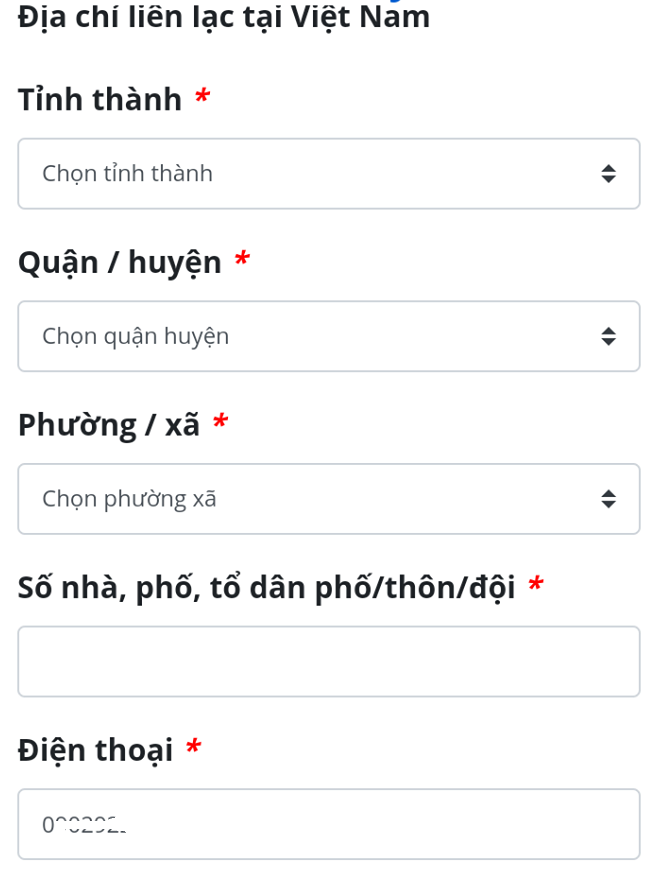Click the red asterisk after thôn/đội label
The height and width of the screenshot is (879, 669).
tap(536, 583)
